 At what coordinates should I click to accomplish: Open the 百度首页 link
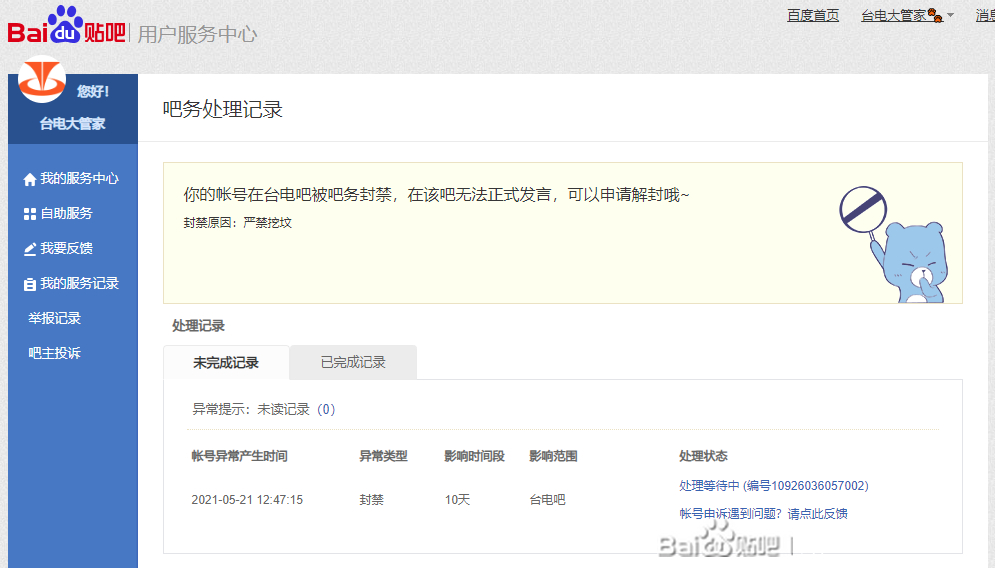coord(813,15)
